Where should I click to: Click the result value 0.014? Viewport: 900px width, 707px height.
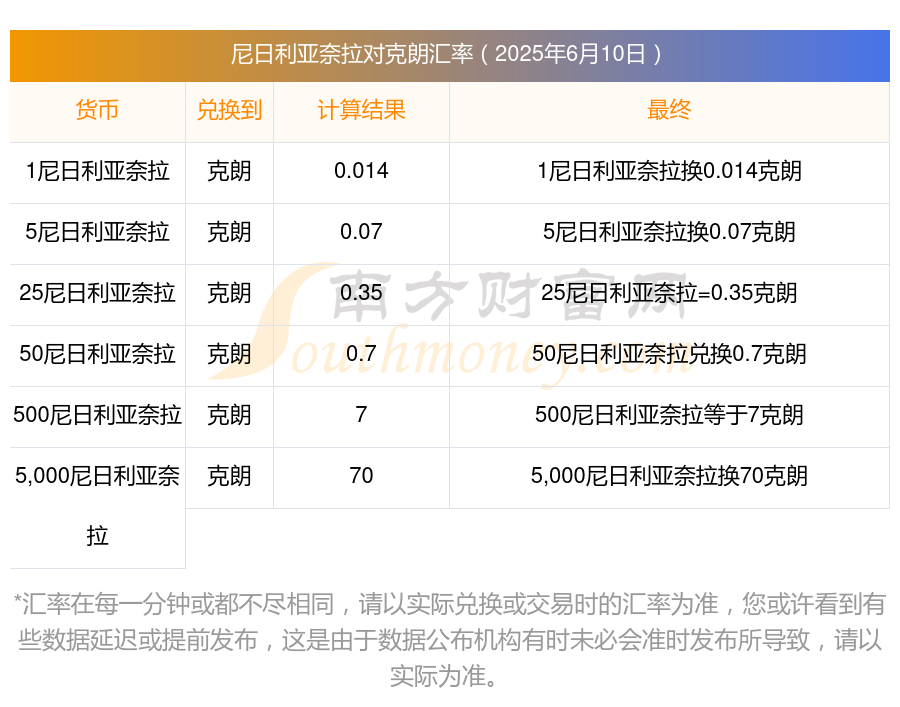coord(361,171)
